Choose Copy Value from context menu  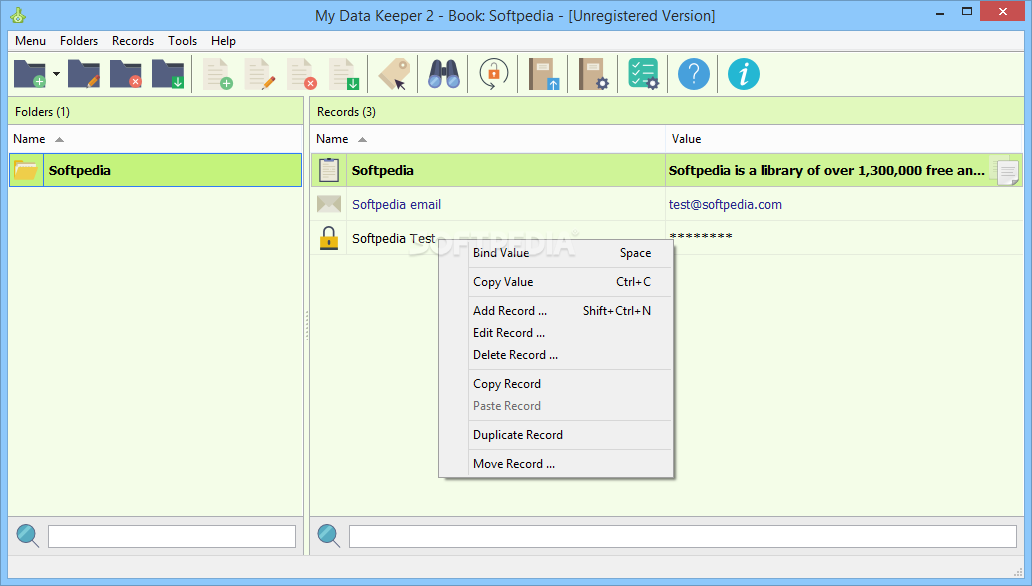[x=556, y=282]
